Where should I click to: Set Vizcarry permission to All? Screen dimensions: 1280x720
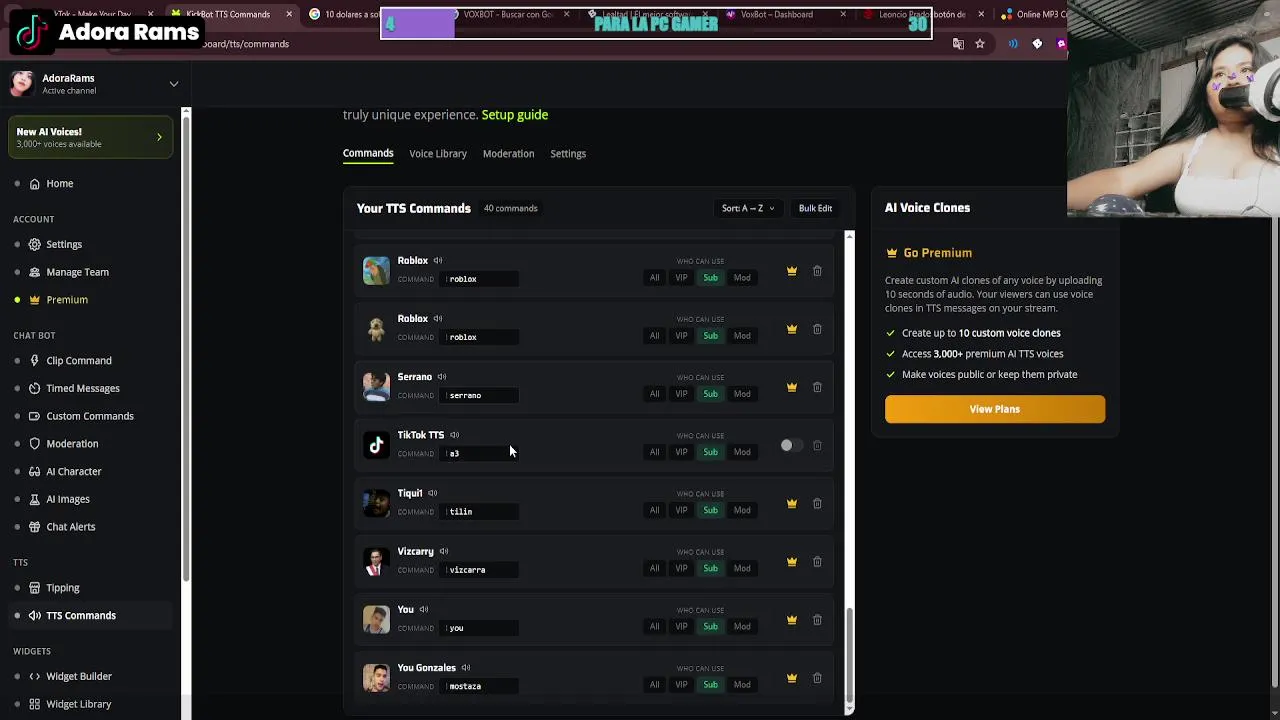[x=654, y=568]
